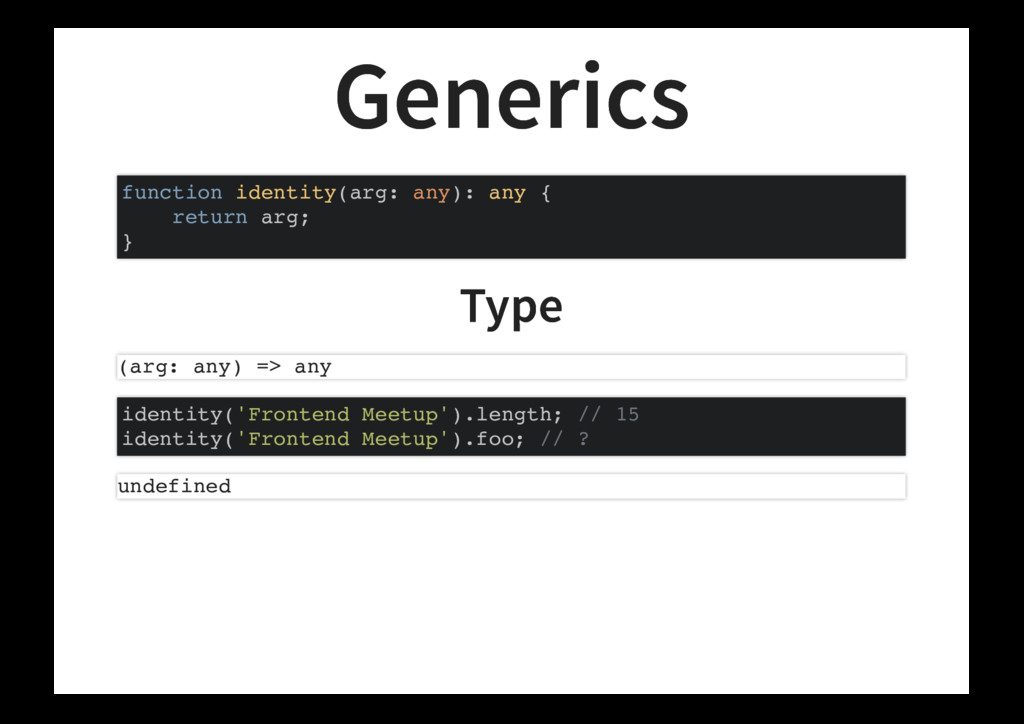Click the arrow in type signature
The image size is (1024, 724).
point(268,366)
